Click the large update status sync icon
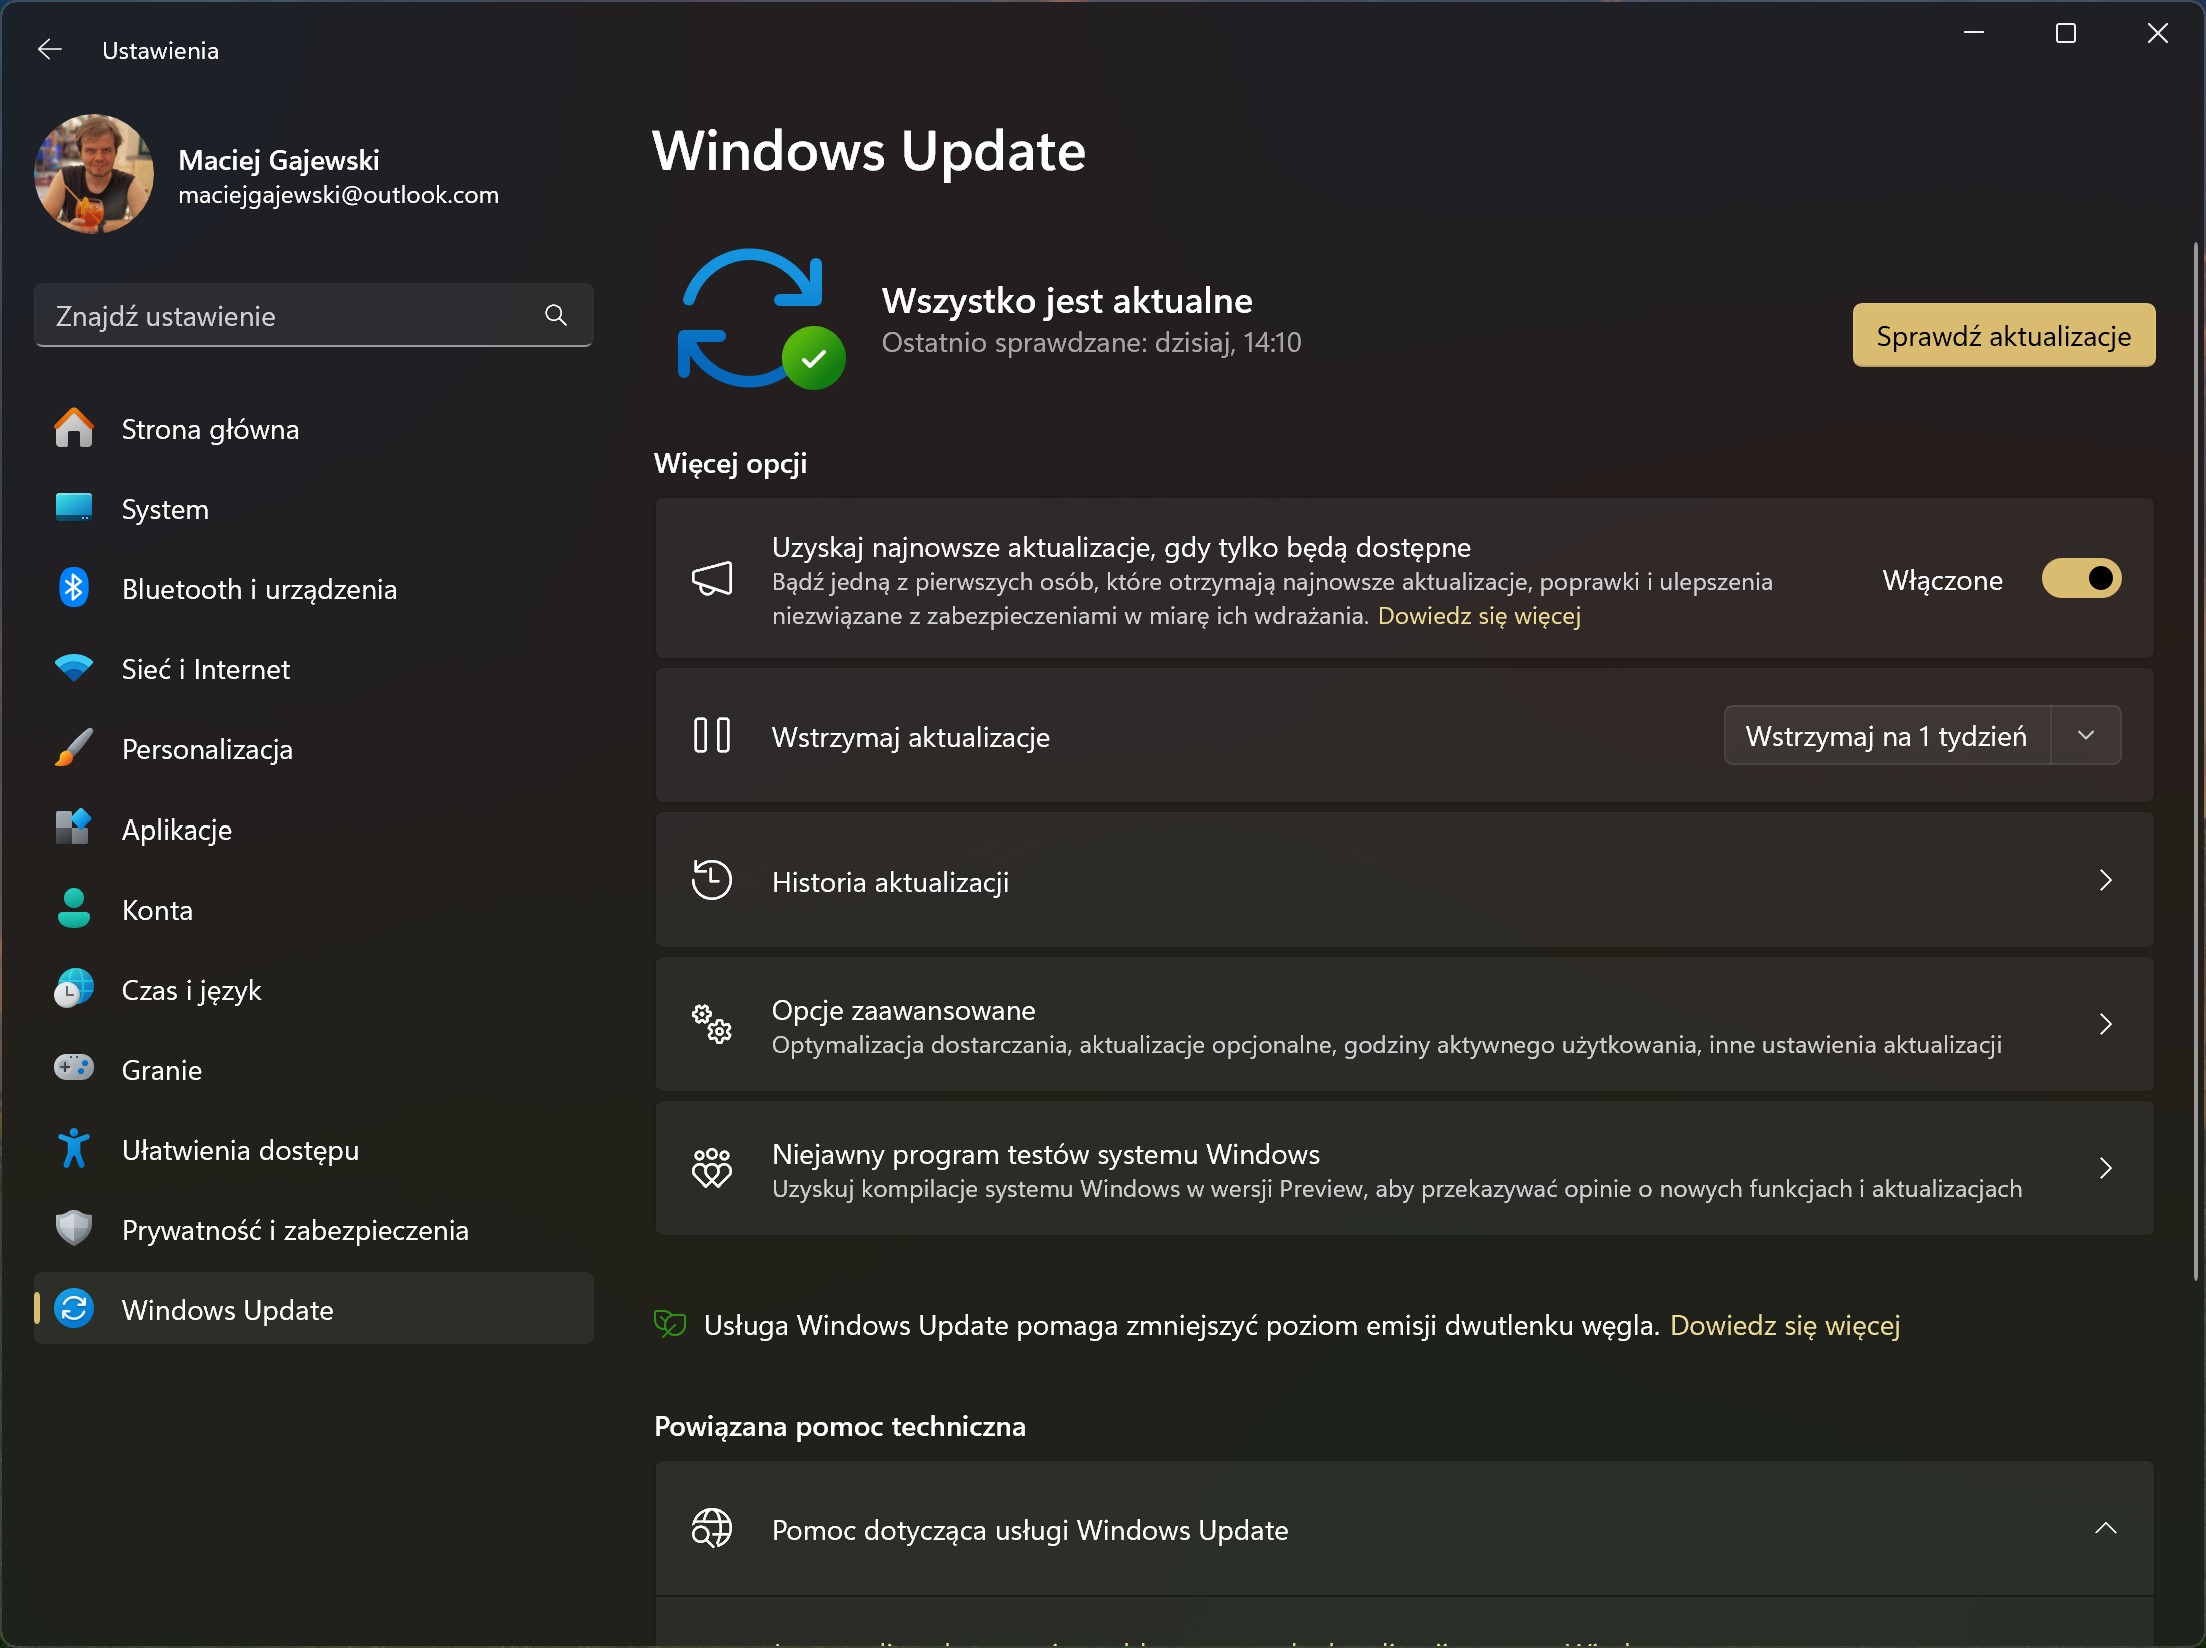 (762, 319)
